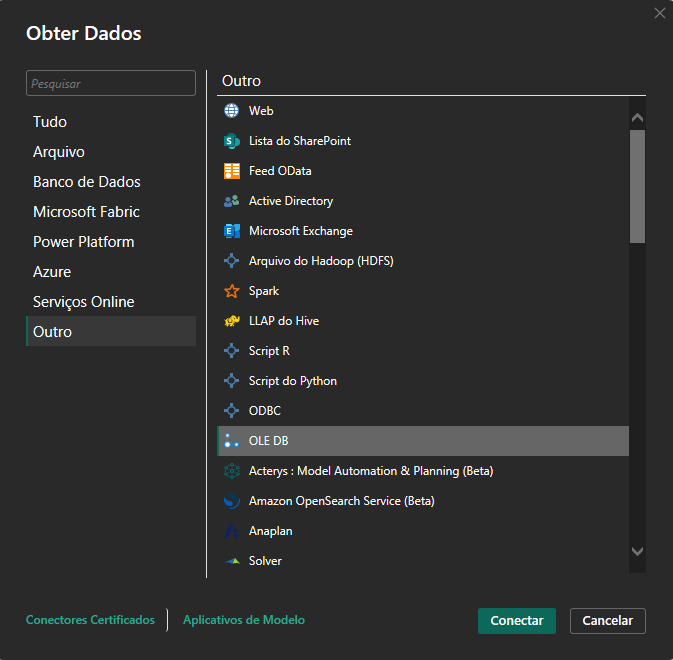Click the connector list scrollbar thumb
Screen dimensions: 673x660
click(637, 187)
